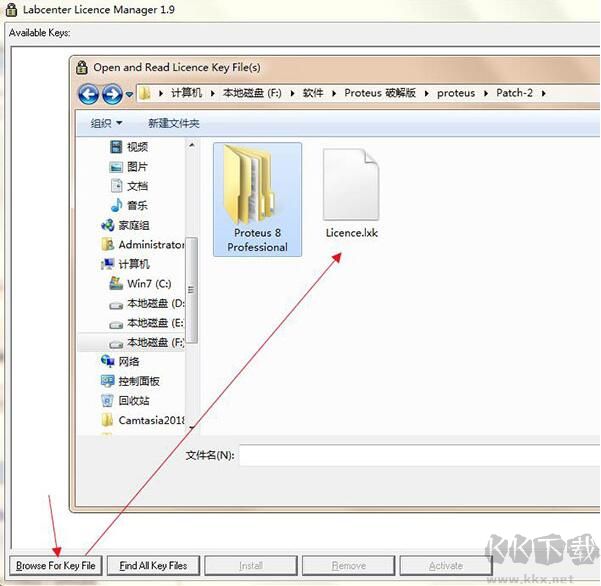The height and width of the screenshot is (586, 601).
Task: Click 新建文件夹 toolbar button
Action: [x=174, y=123]
